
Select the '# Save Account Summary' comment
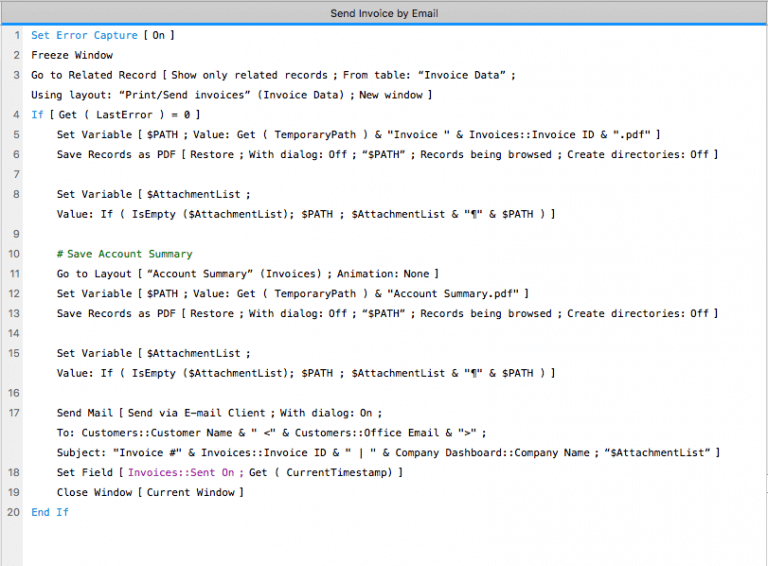click(124, 254)
